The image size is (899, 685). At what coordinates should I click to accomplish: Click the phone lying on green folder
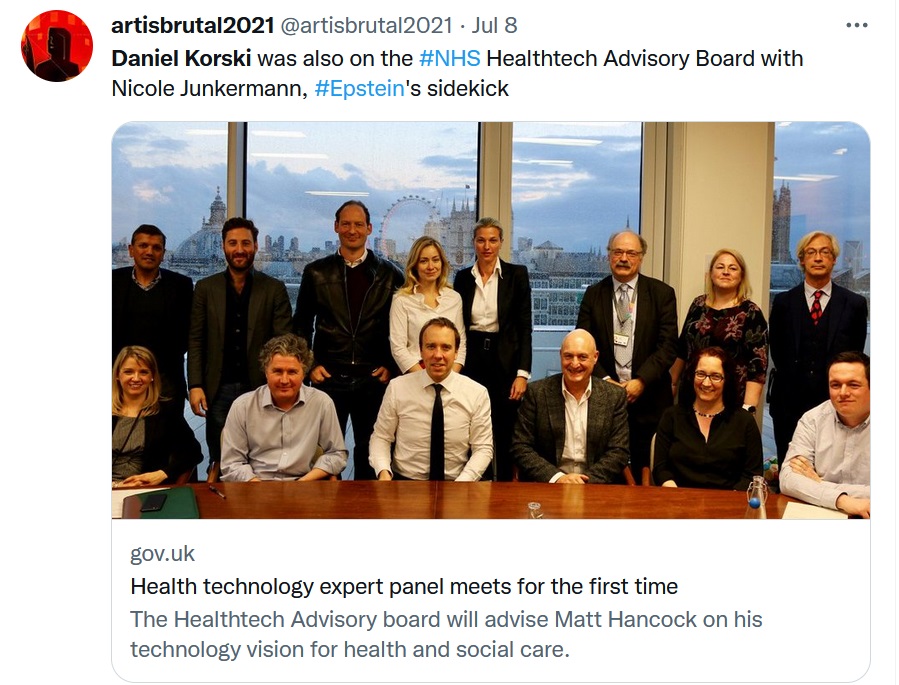[x=153, y=502]
